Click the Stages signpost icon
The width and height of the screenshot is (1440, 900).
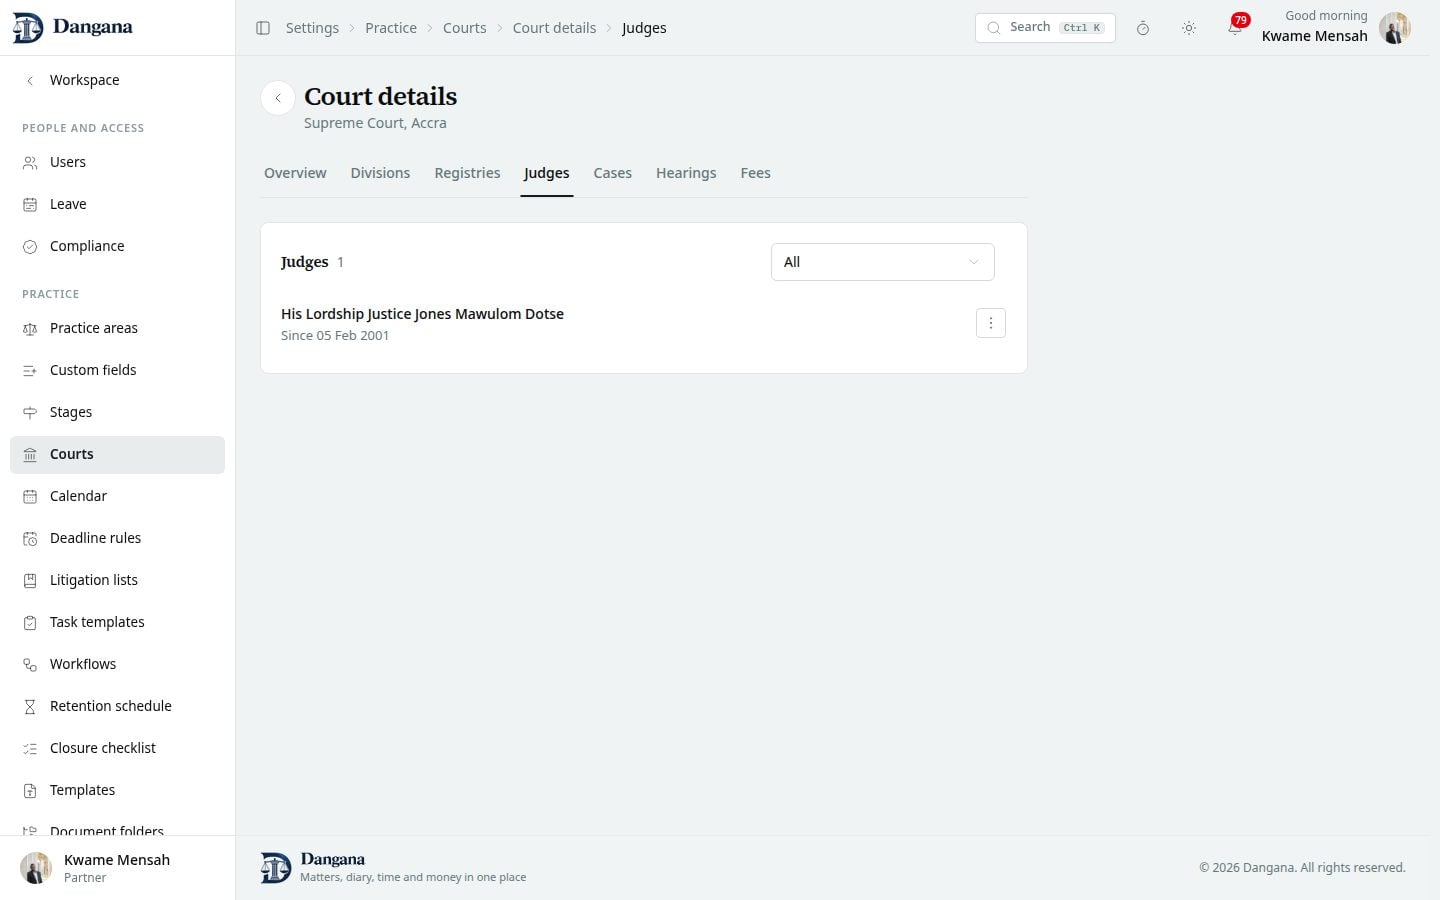[30, 412]
